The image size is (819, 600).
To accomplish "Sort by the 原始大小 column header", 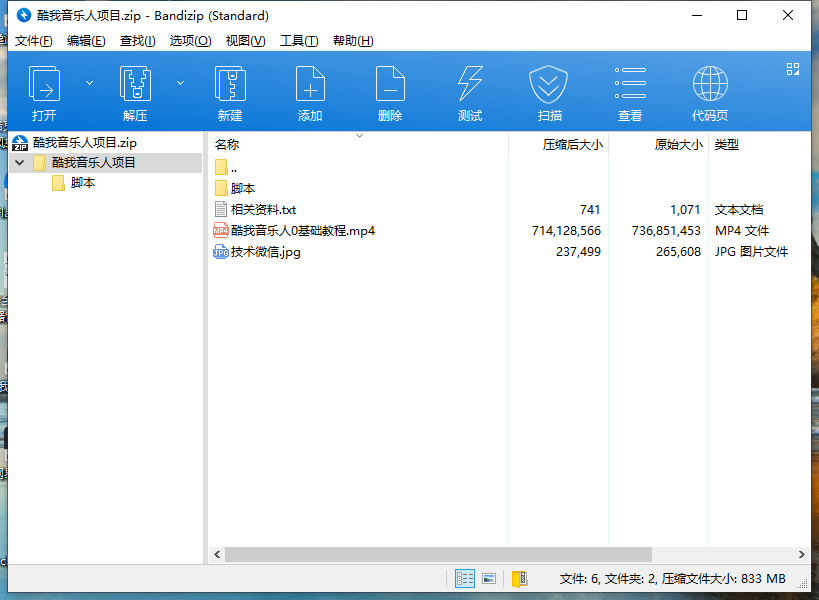I will click(x=678, y=145).
